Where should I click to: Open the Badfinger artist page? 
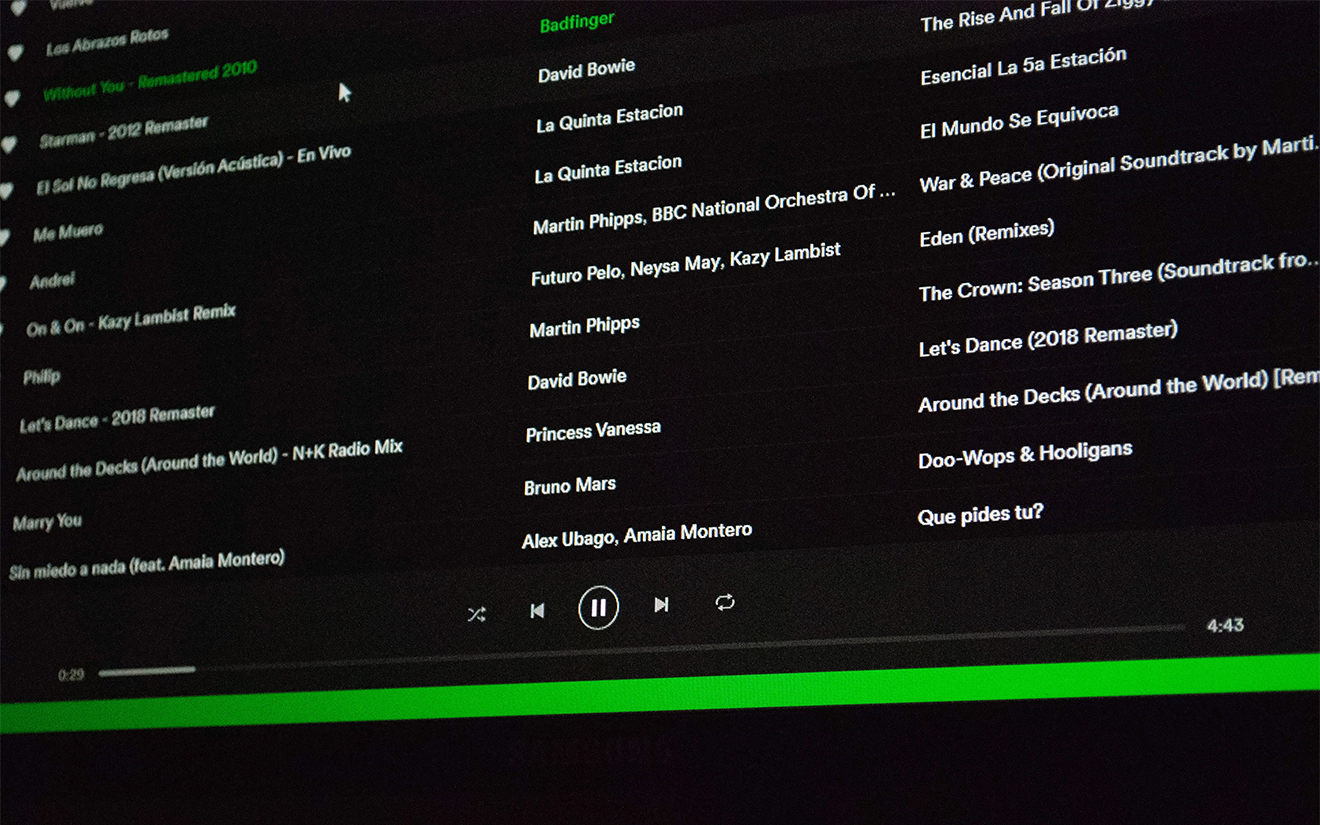pos(577,23)
